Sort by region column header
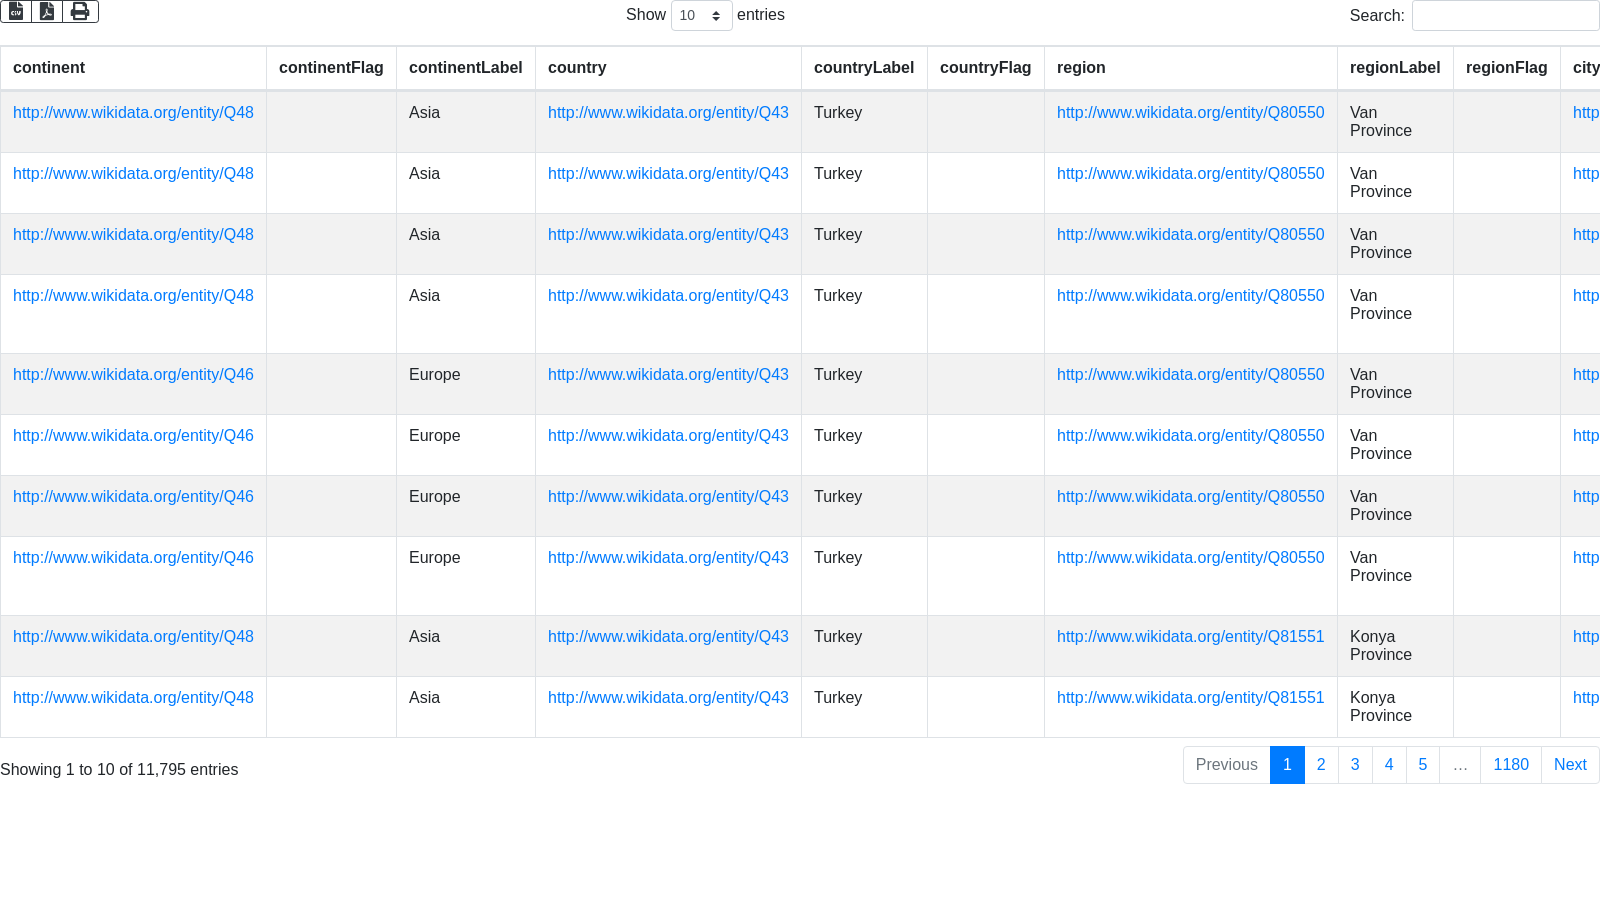 click(1081, 68)
